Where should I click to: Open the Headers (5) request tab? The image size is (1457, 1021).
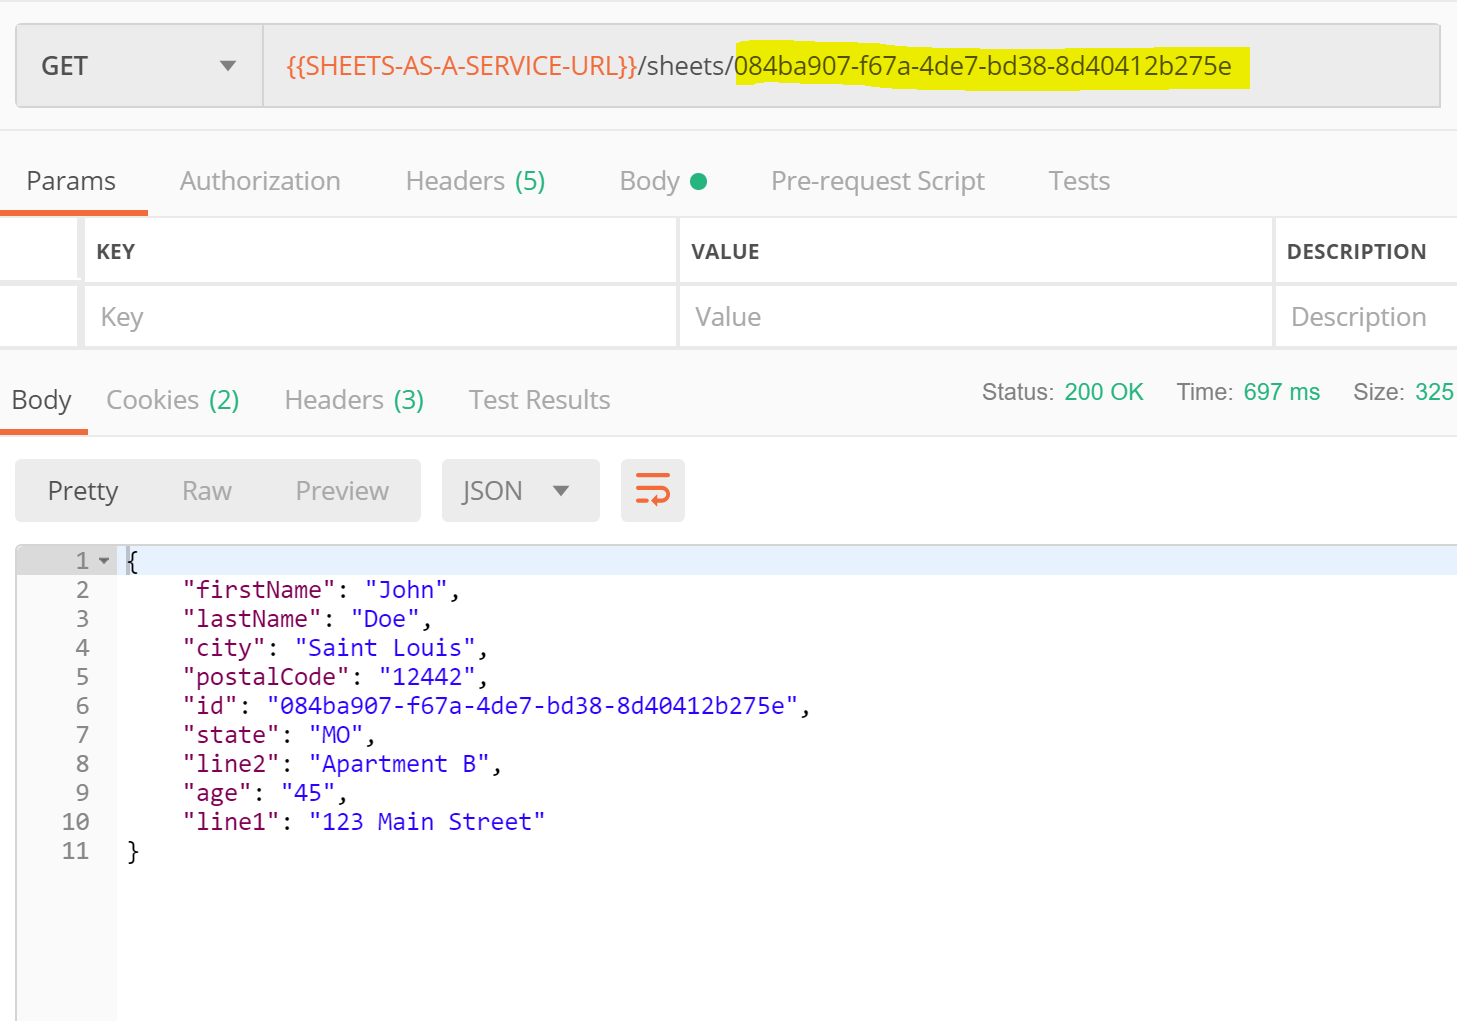pyautogui.click(x=475, y=181)
